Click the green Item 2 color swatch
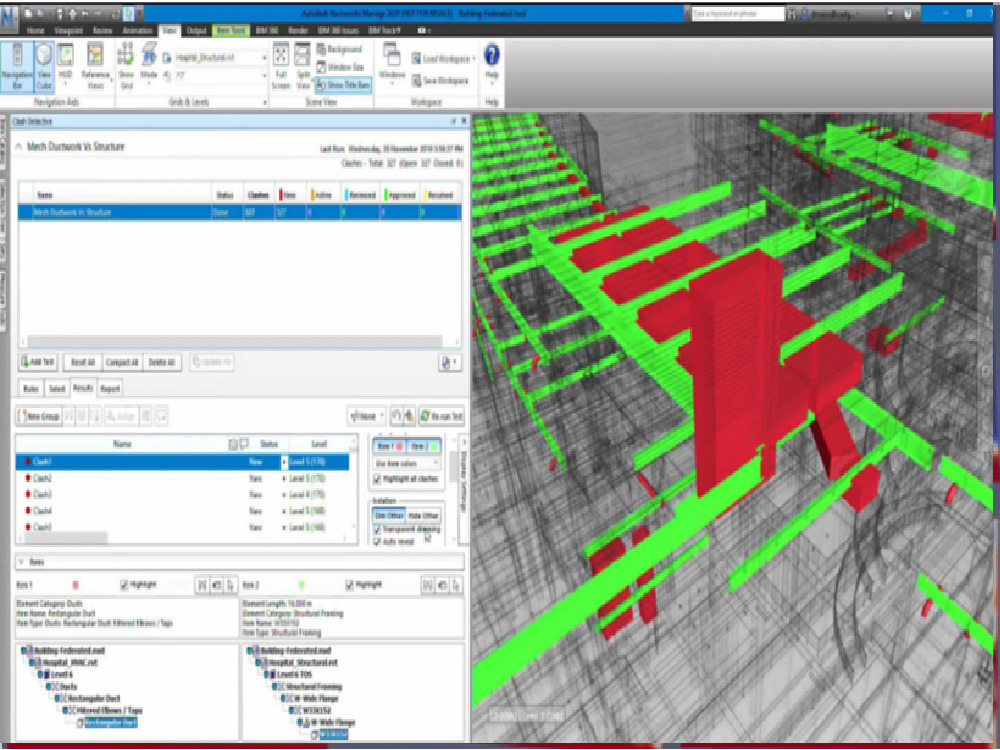Image resolution: width=1000 pixels, height=750 pixels. 302,585
